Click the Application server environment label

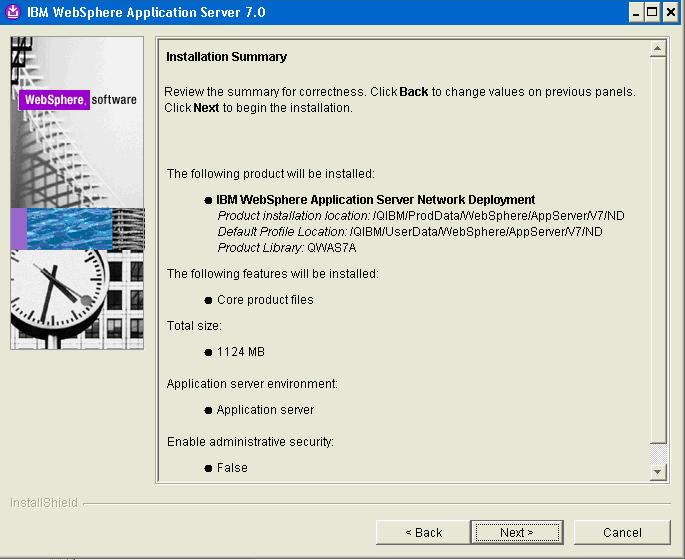[252, 384]
